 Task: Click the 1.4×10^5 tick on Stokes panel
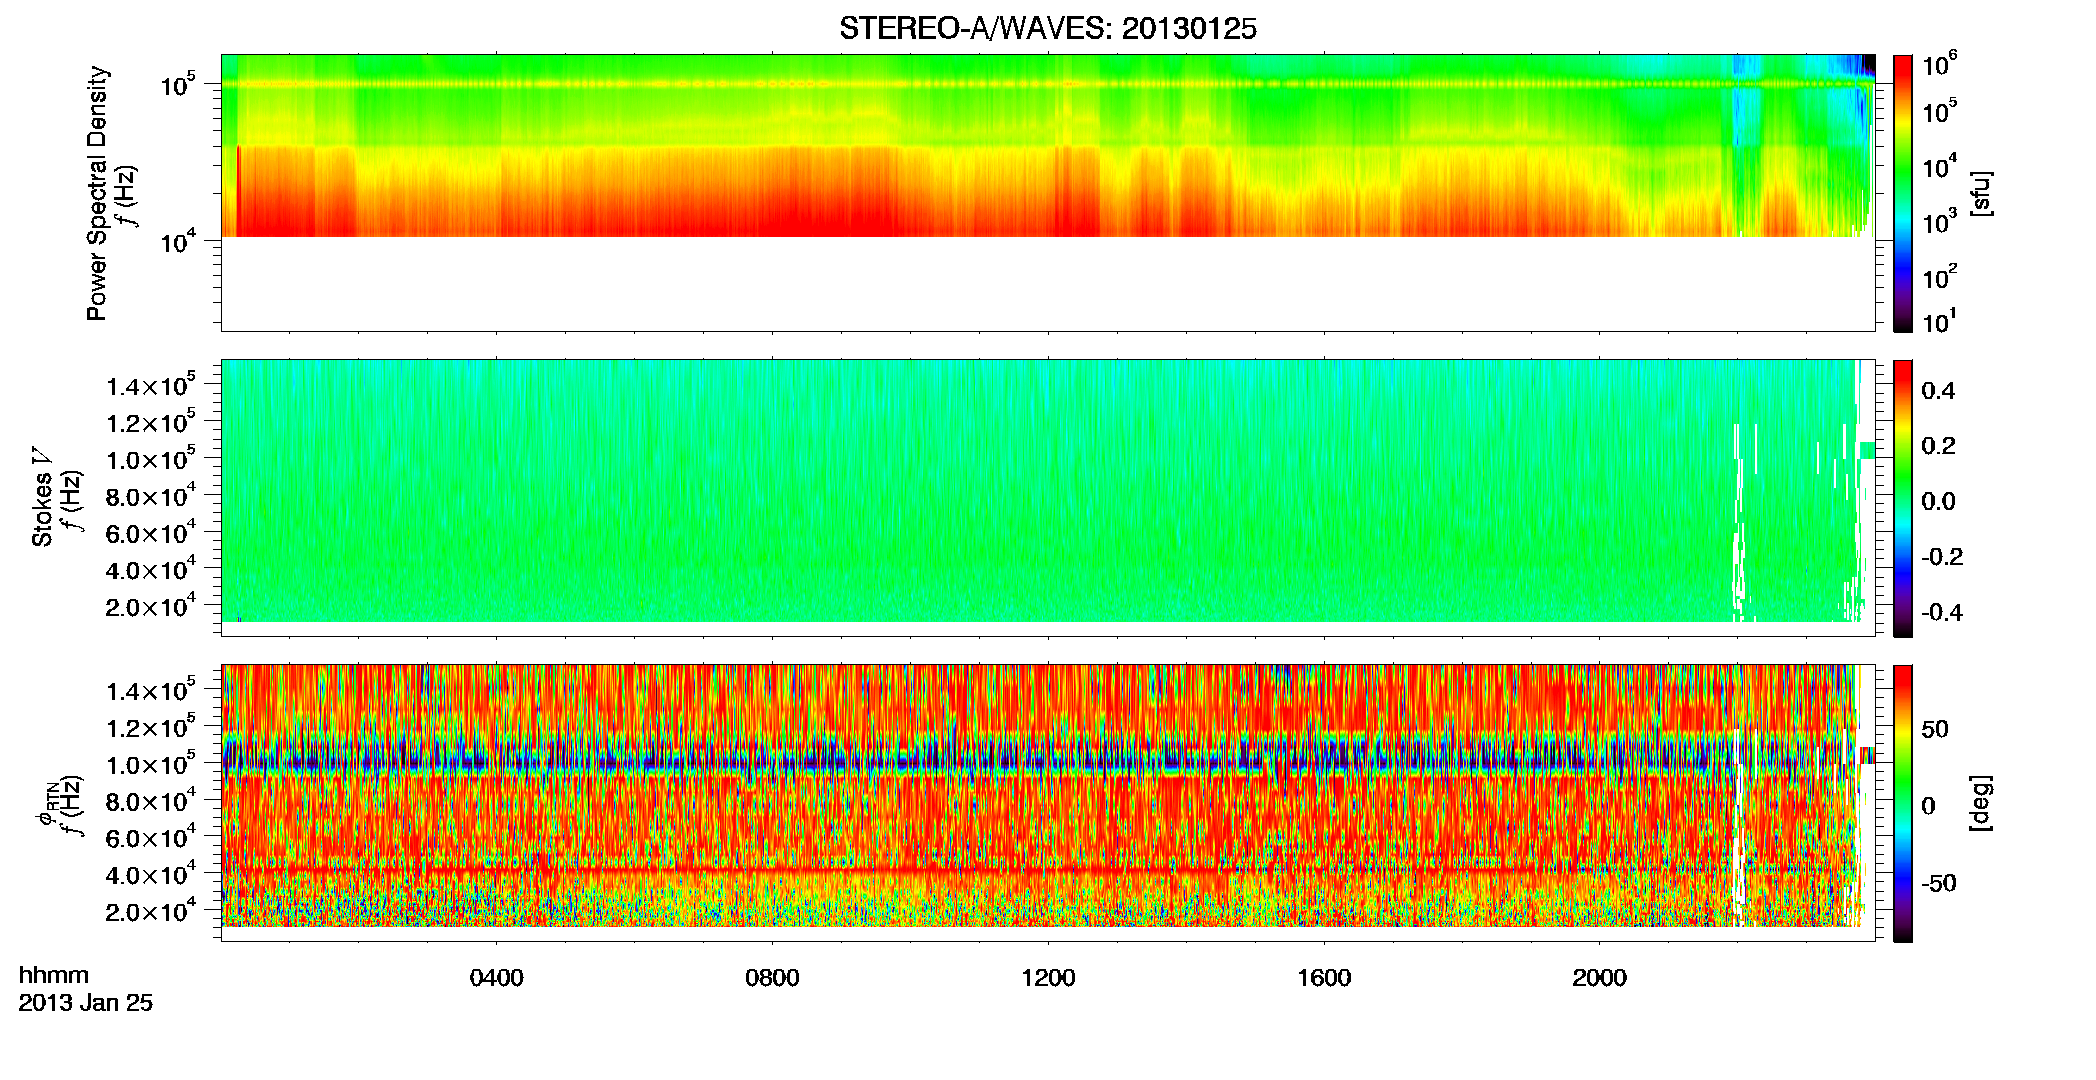click(x=151, y=384)
